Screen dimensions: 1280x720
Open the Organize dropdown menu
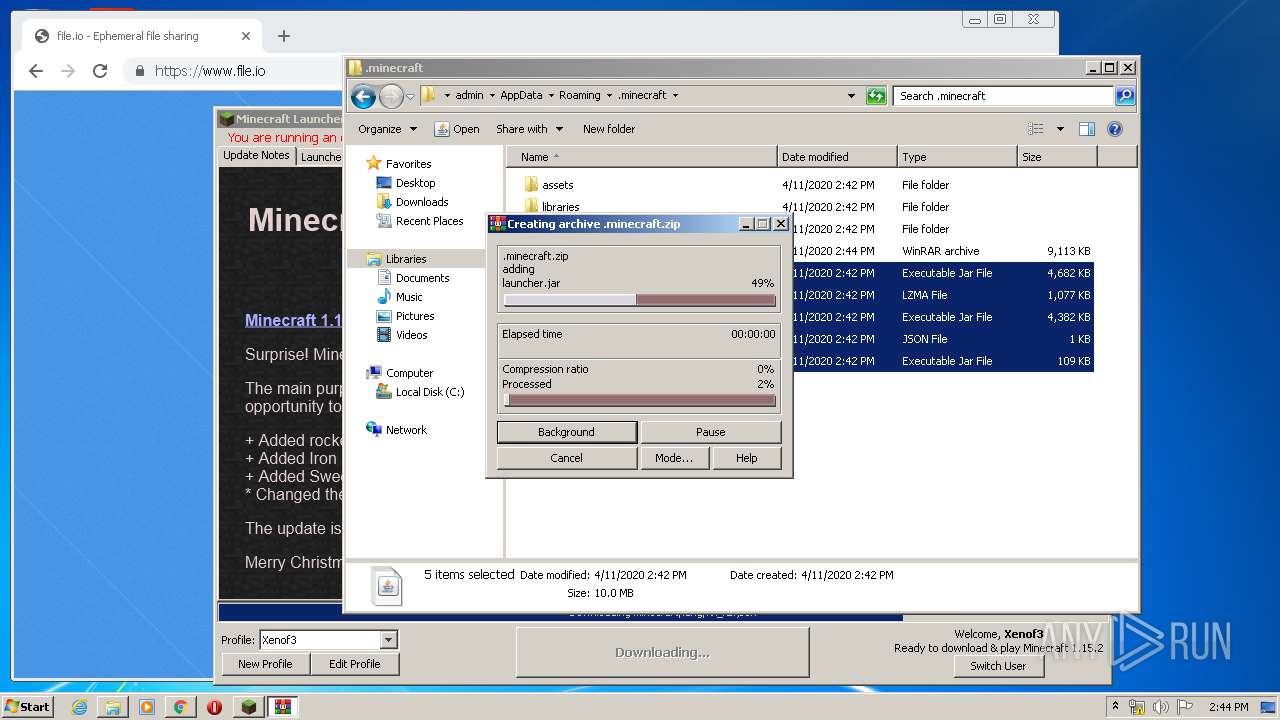tap(387, 129)
